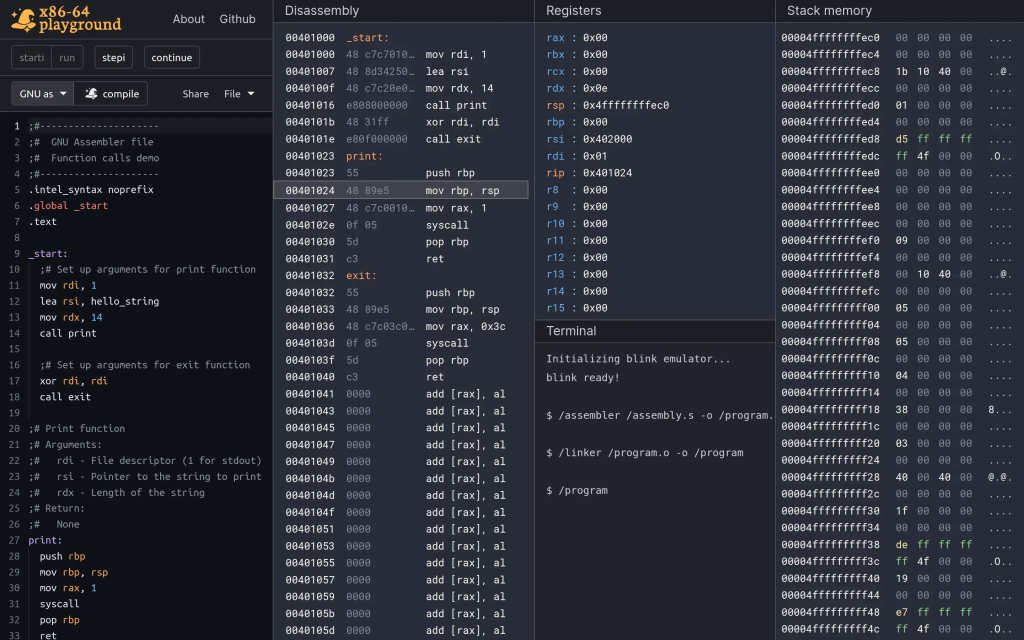Open the Share option

pos(196,94)
